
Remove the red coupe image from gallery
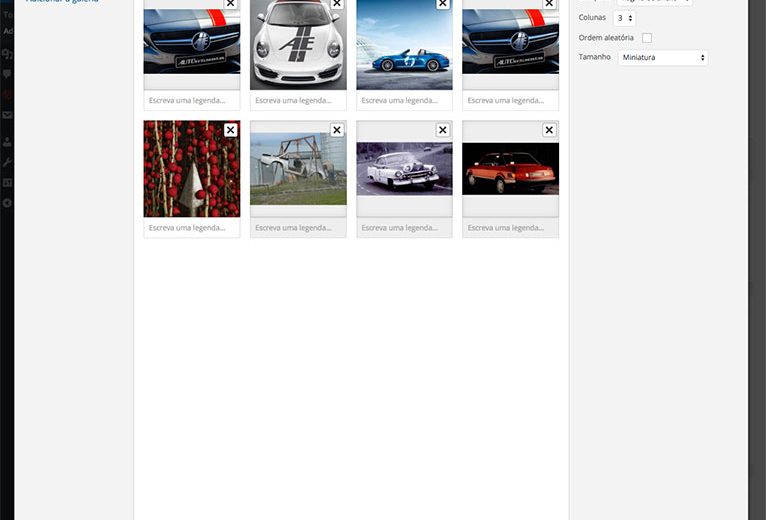tap(549, 130)
